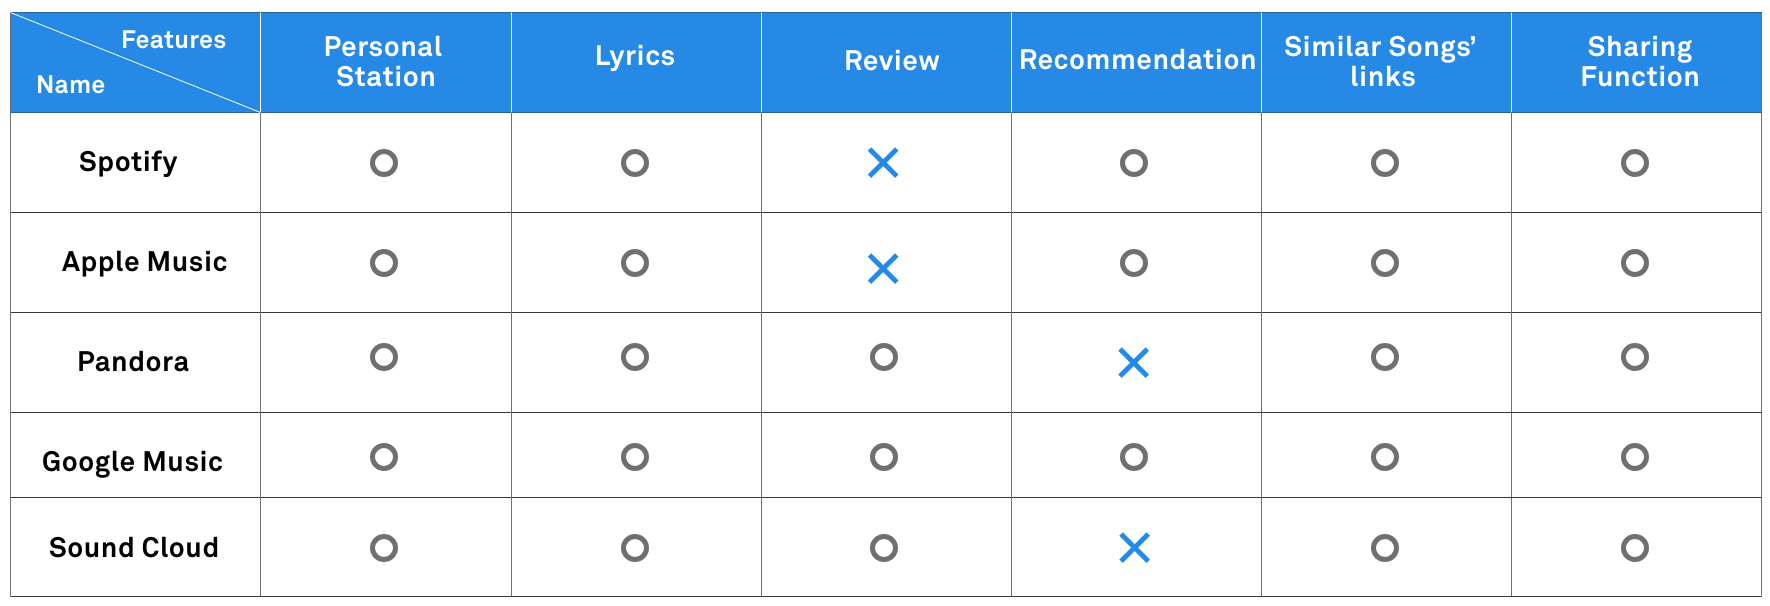Click Sound Cloud's Lyrics circle
Viewport: 1770px width, 606px height.
click(635, 548)
